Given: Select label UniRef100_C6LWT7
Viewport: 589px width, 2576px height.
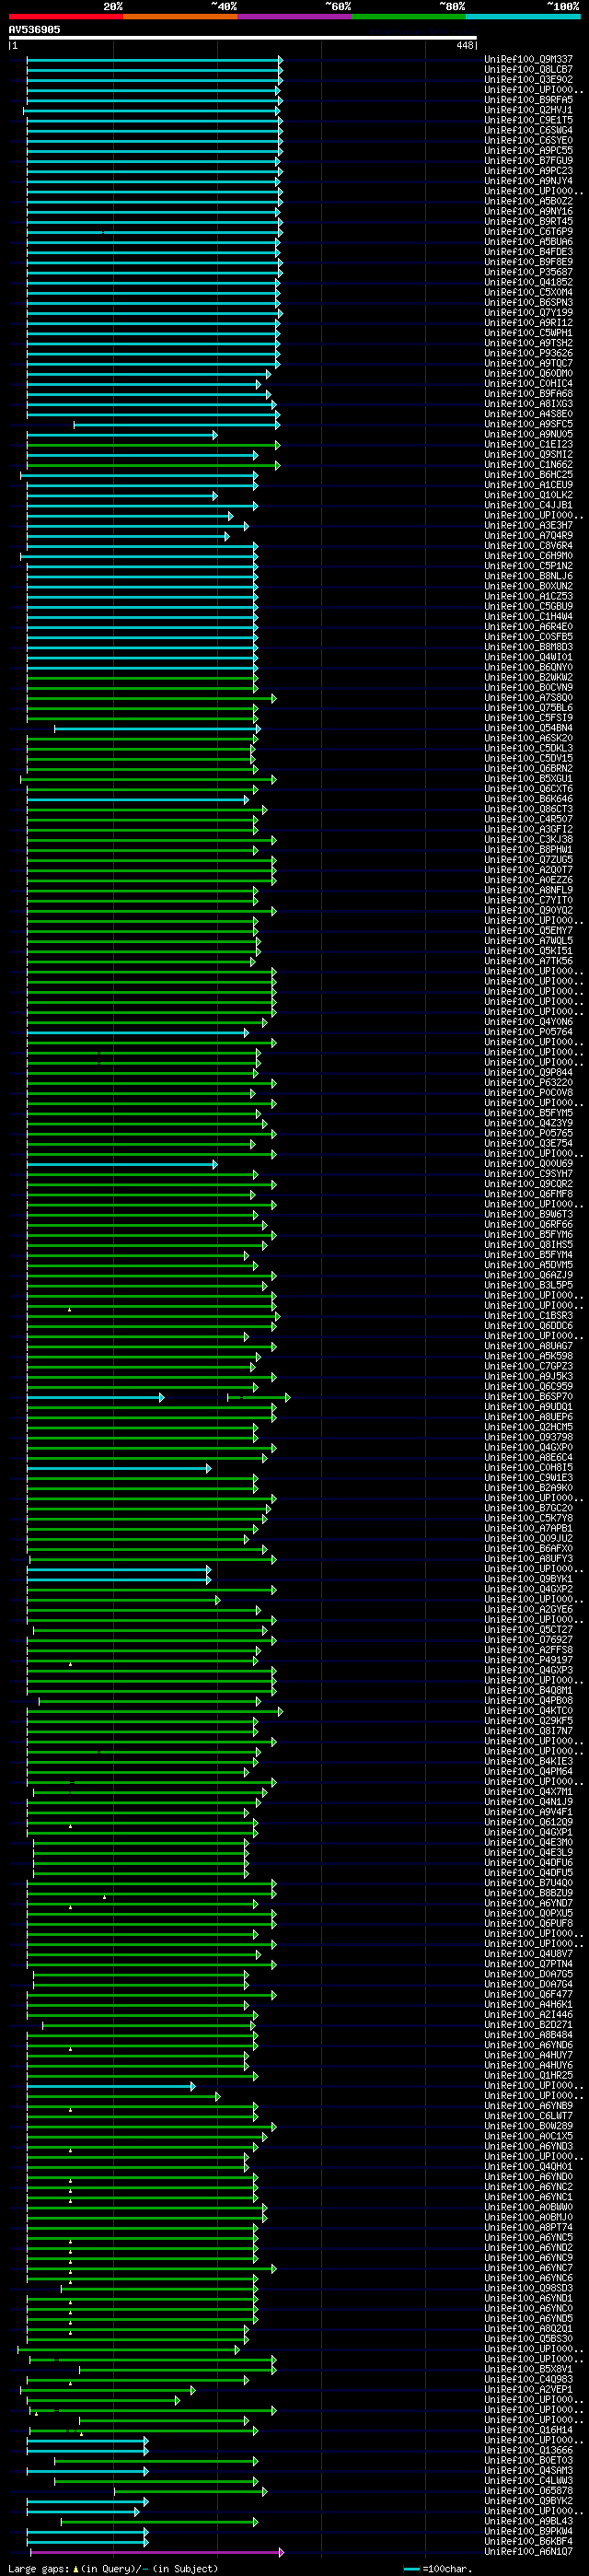Looking at the screenshot, I should click(529, 2116).
